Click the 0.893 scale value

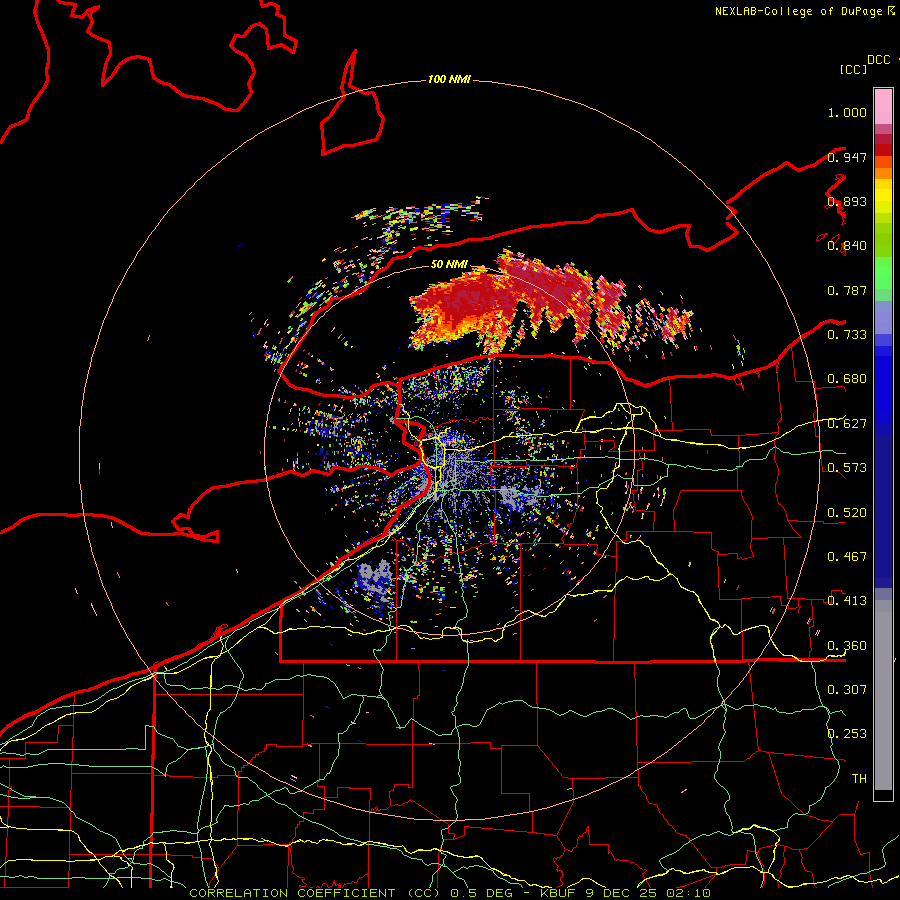847,201
